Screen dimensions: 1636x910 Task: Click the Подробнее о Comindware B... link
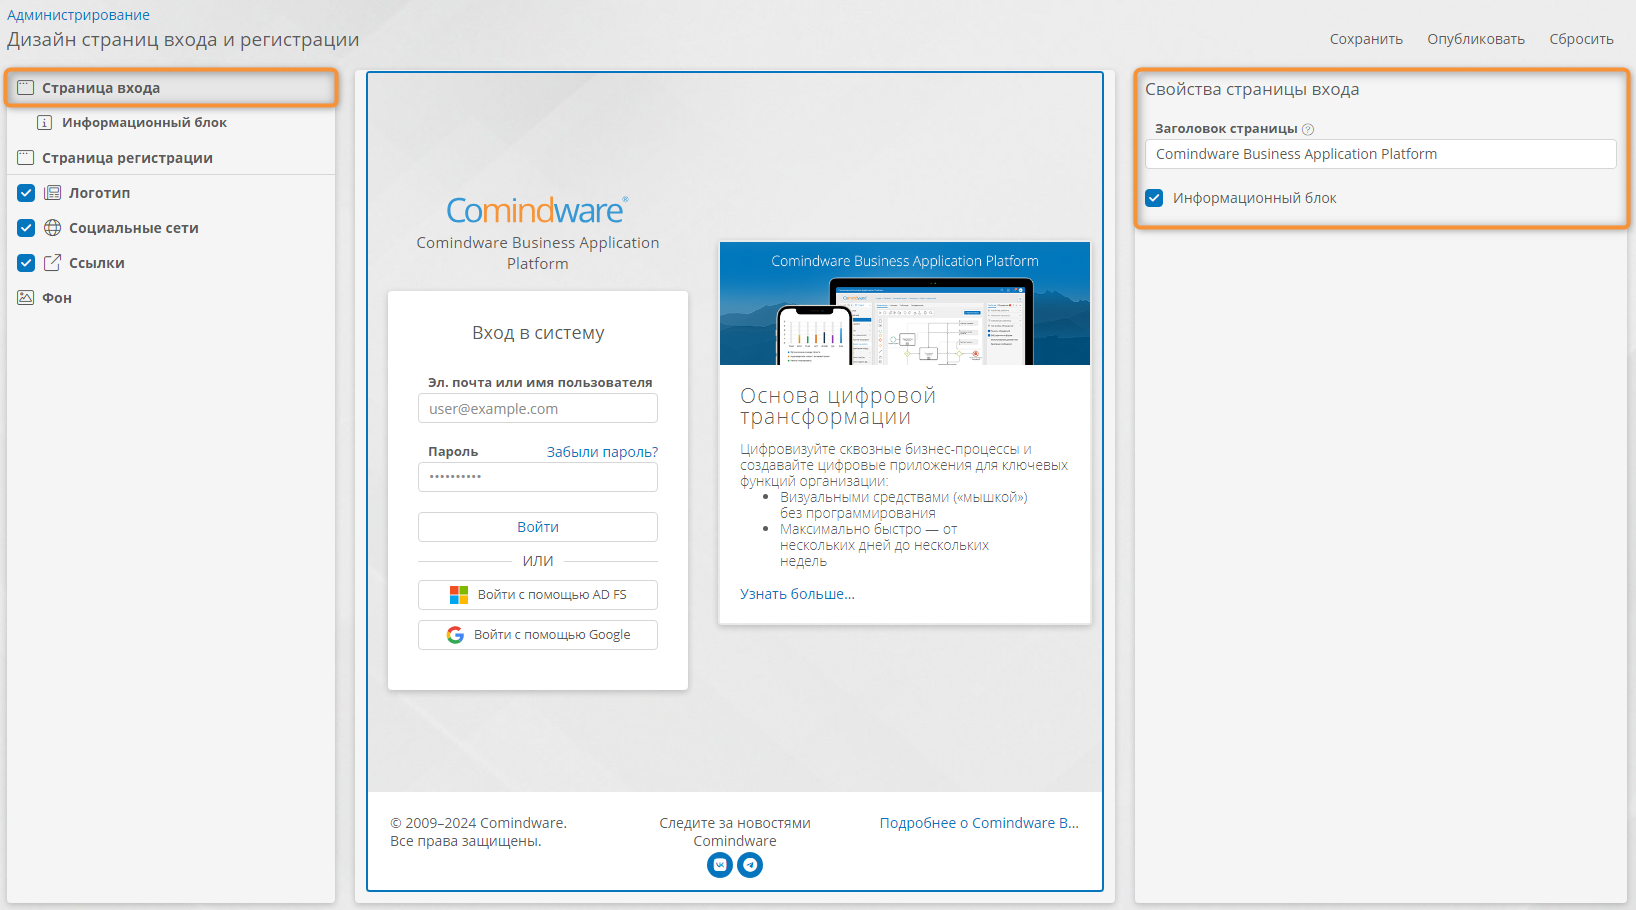pyautogui.click(x=979, y=823)
